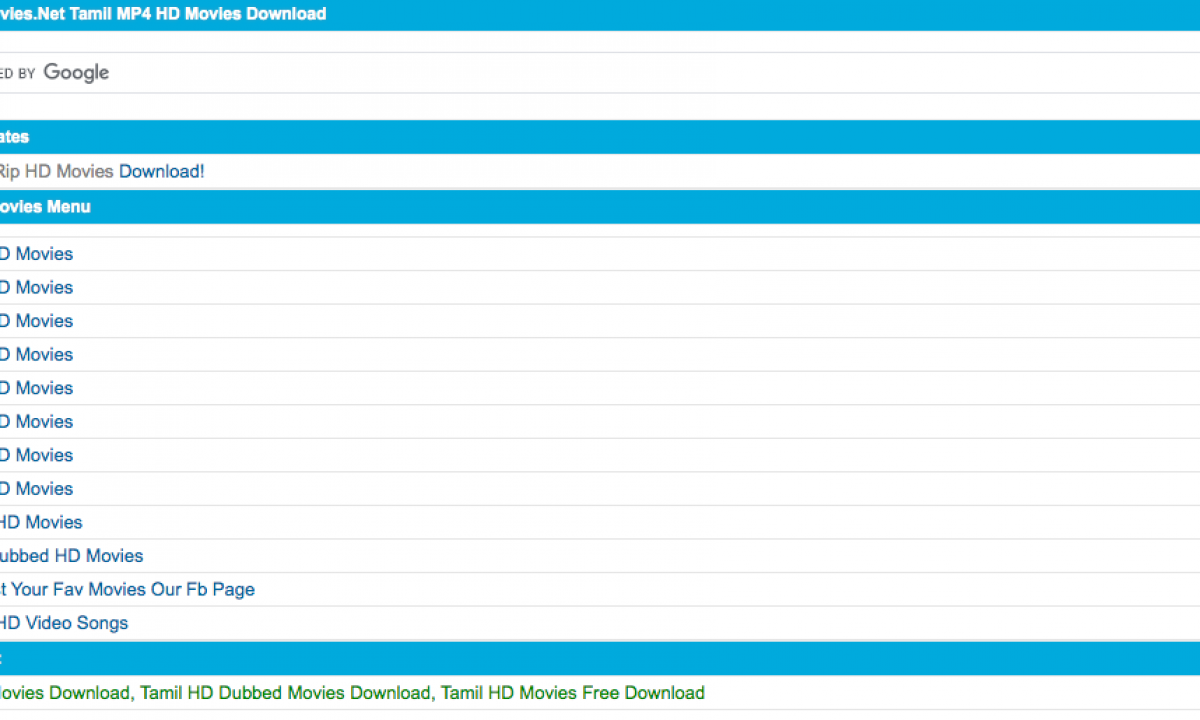Viewport: 1200px width, 720px height.
Task: Open the first "D Movies" menu link
Action: 37,254
